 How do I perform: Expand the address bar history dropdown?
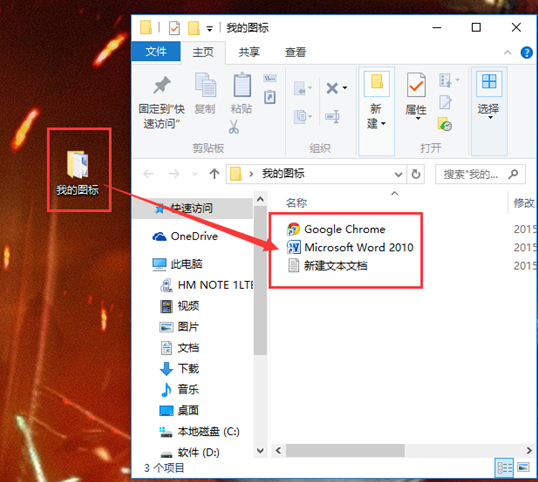398,174
